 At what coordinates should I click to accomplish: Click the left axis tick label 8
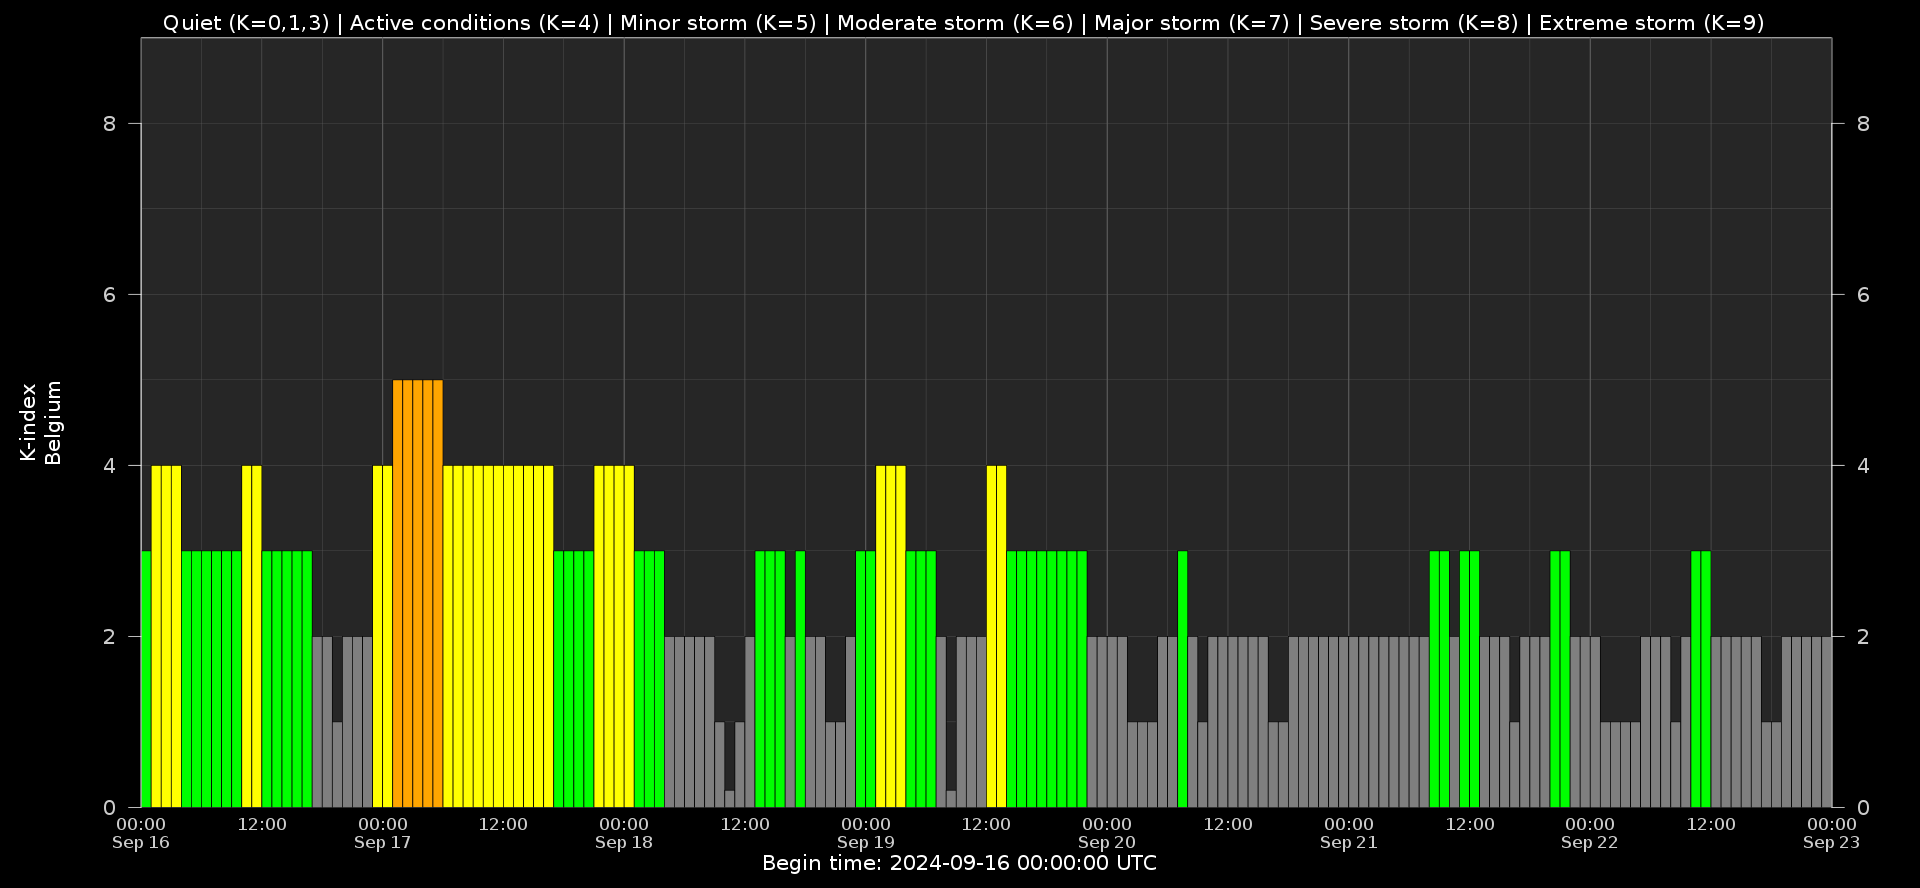pyautogui.click(x=110, y=124)
